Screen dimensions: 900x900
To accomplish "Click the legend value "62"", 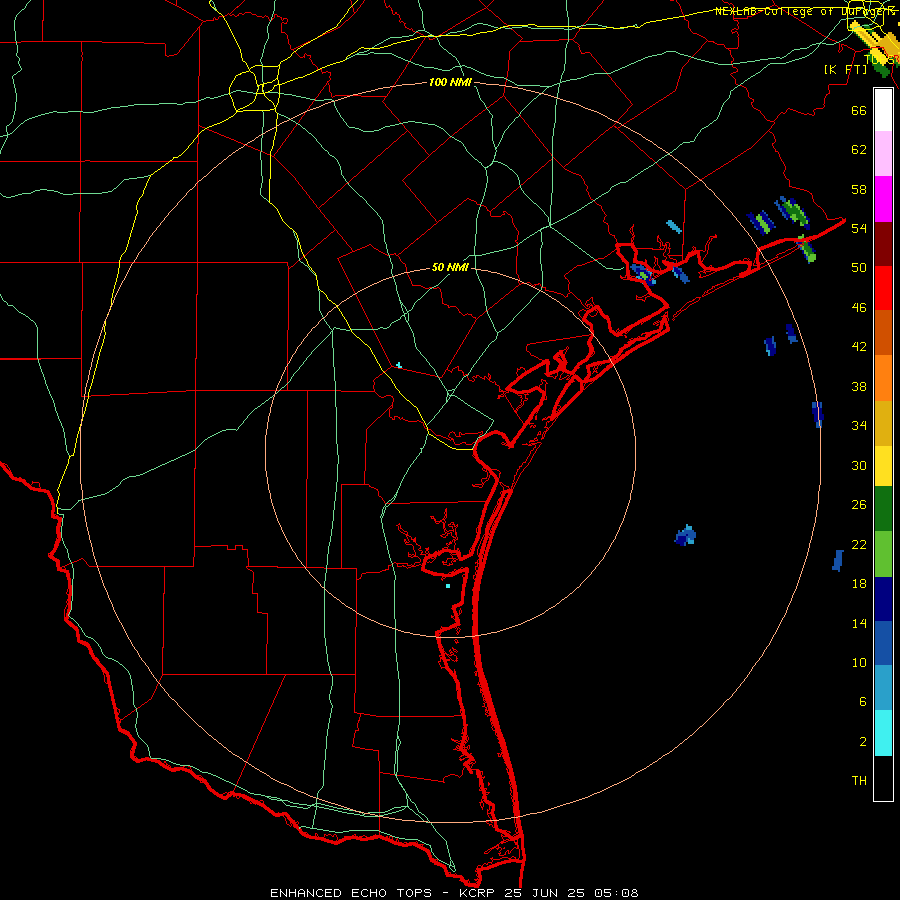I will click(x=859, y=150).
